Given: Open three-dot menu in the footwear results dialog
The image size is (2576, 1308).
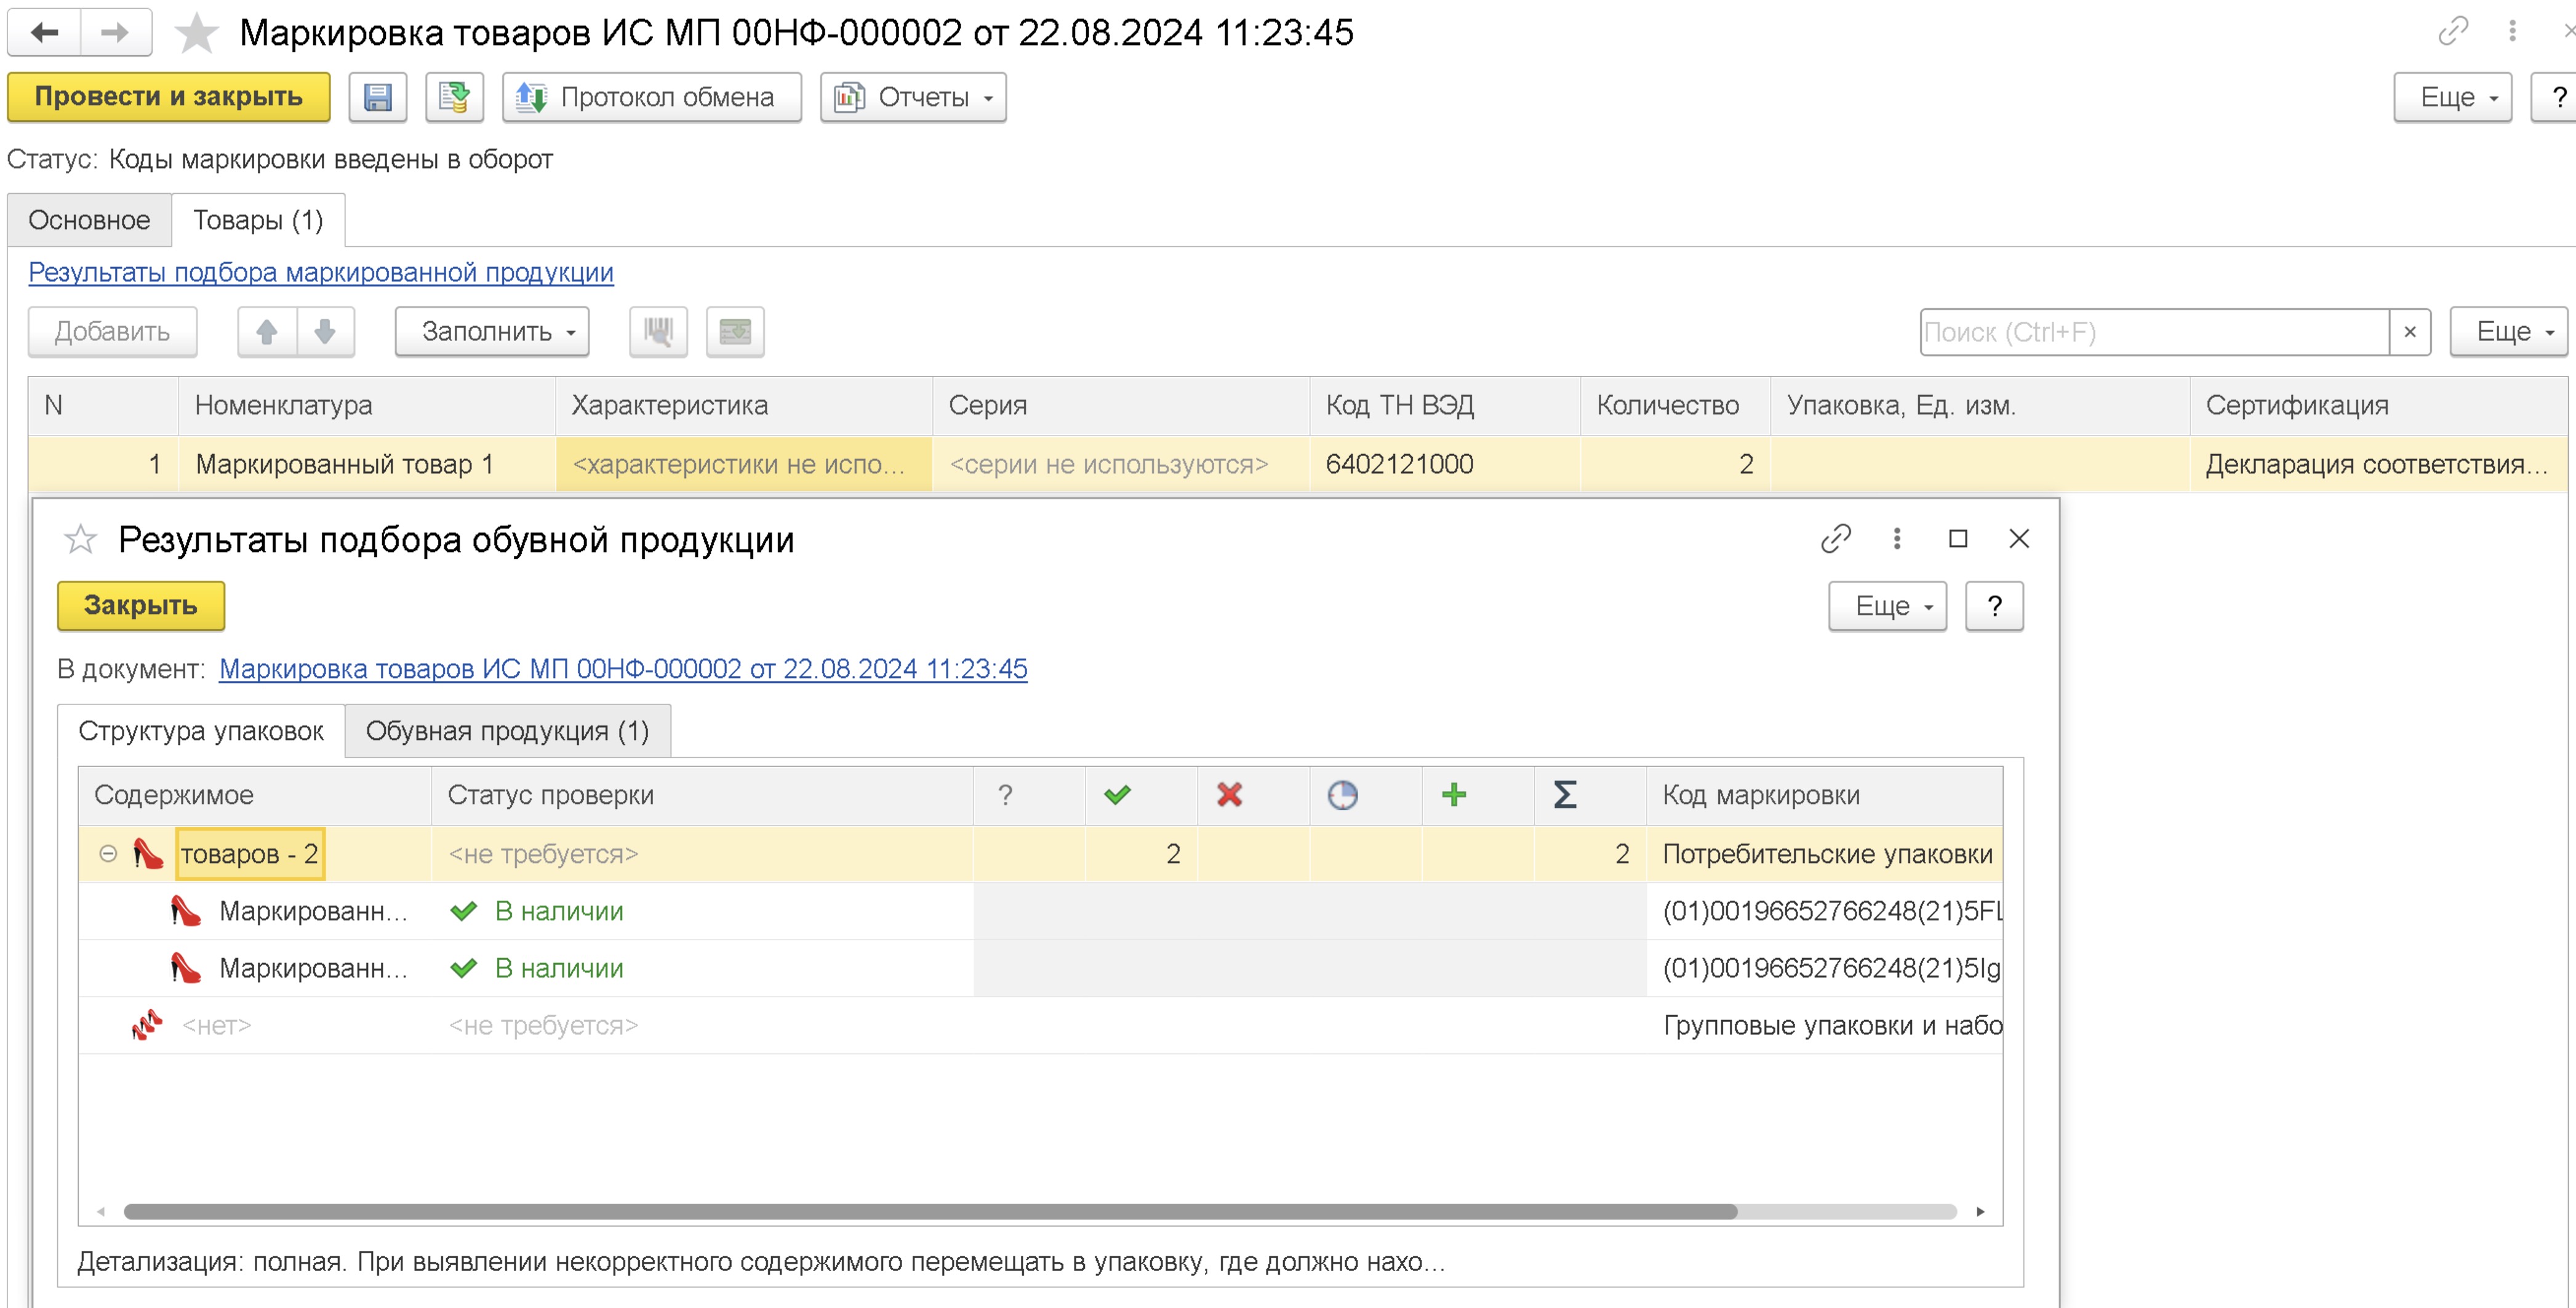Looking at the screenshot, I should (1896, 539).
